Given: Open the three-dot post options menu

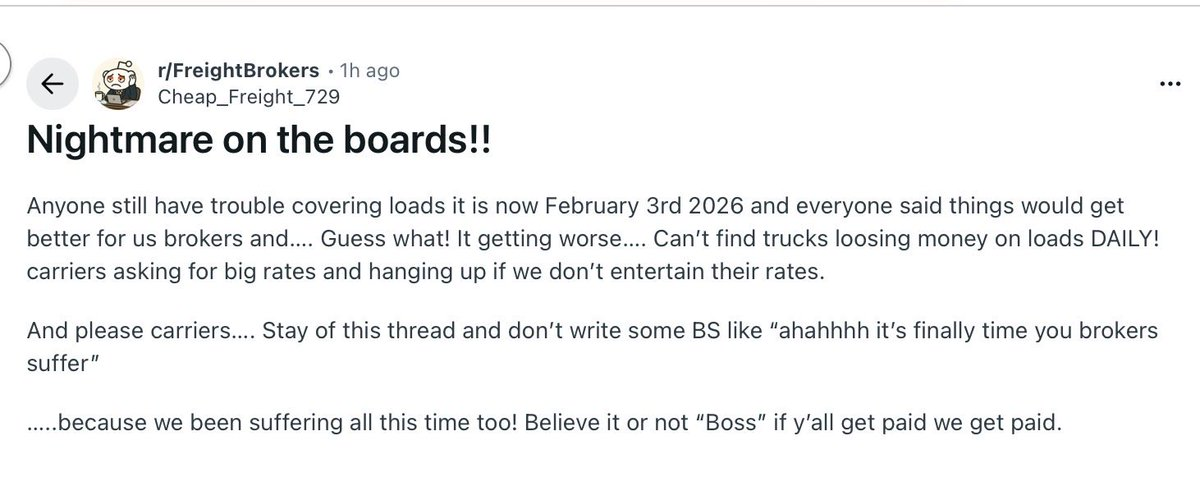Looking at the screenshot, I should coord(1167,83).
